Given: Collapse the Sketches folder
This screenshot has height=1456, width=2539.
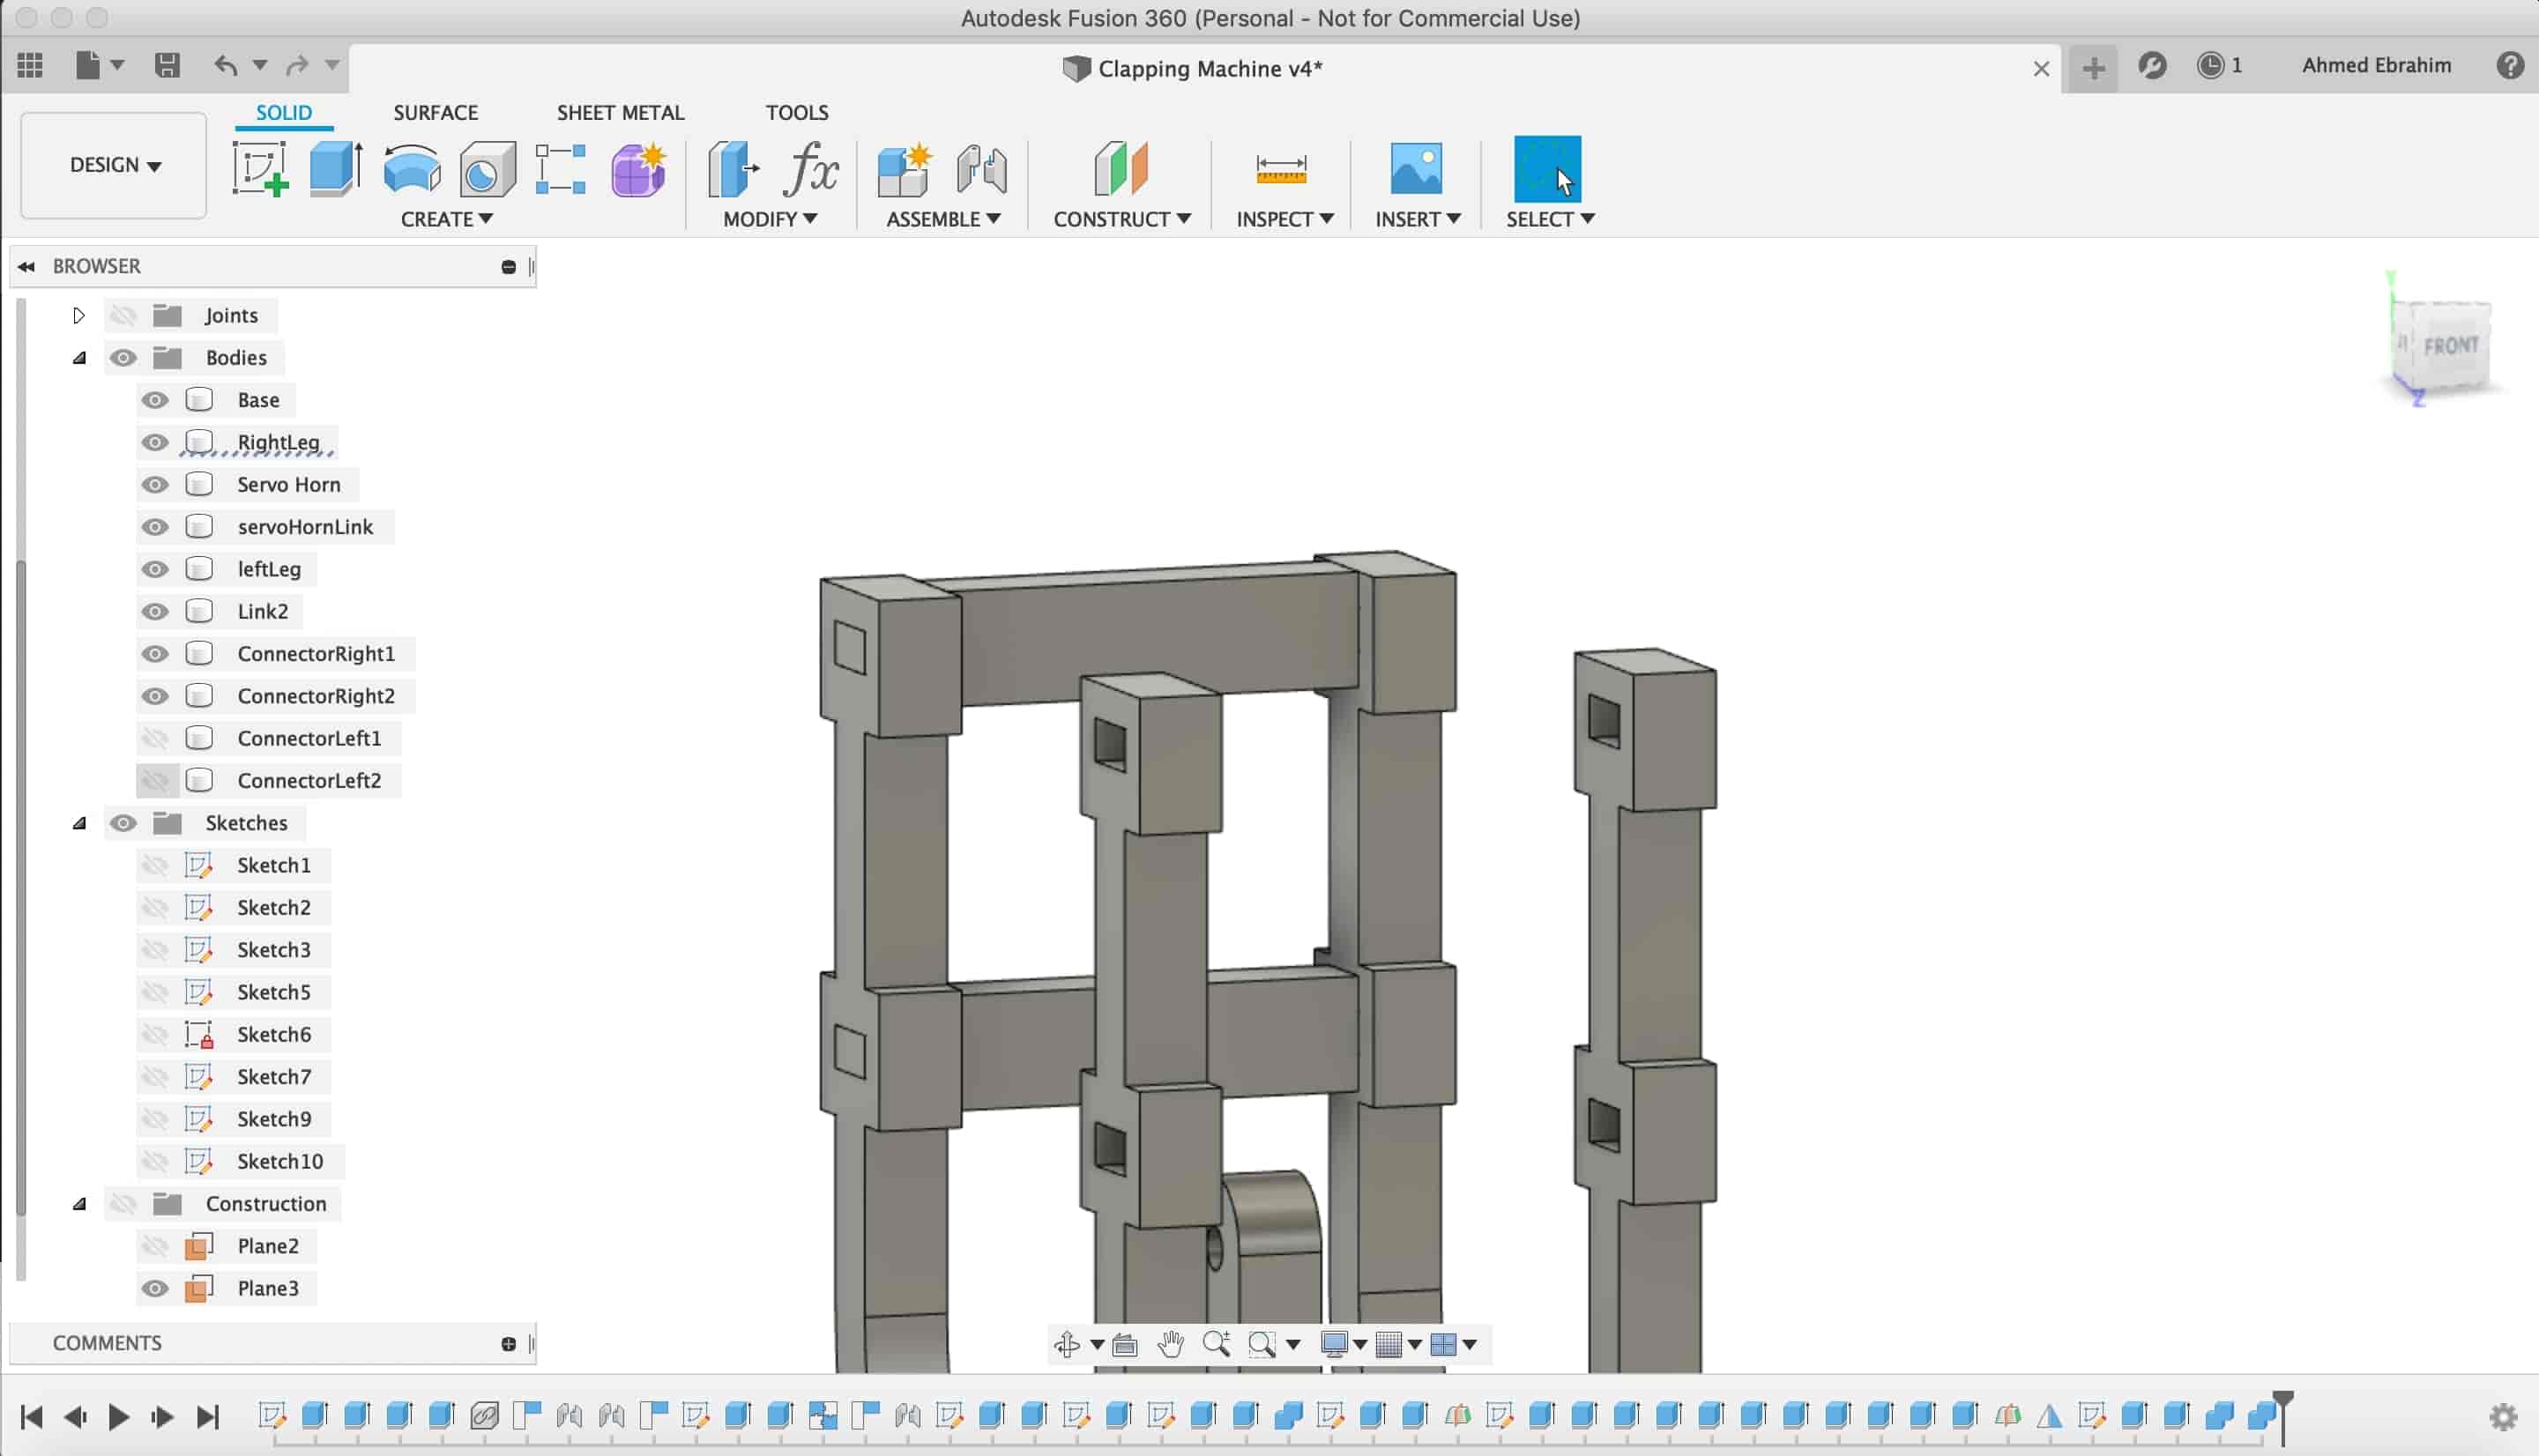Looking at the screenshot, I should pyautogui.click(x=79, y=823).
